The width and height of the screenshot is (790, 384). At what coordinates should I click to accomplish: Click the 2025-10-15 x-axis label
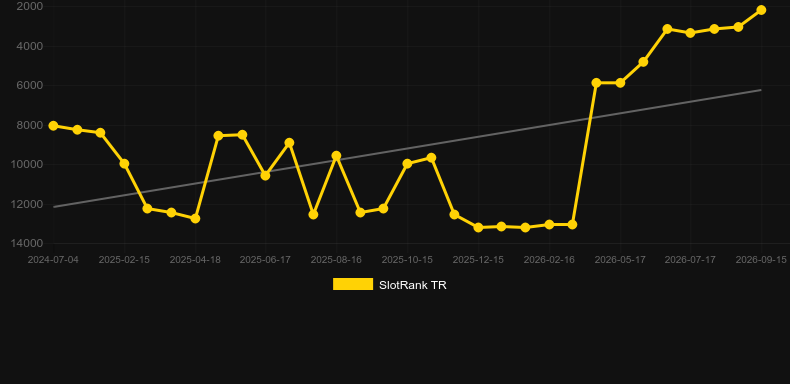pyautogui.click(x=407, y=260)
